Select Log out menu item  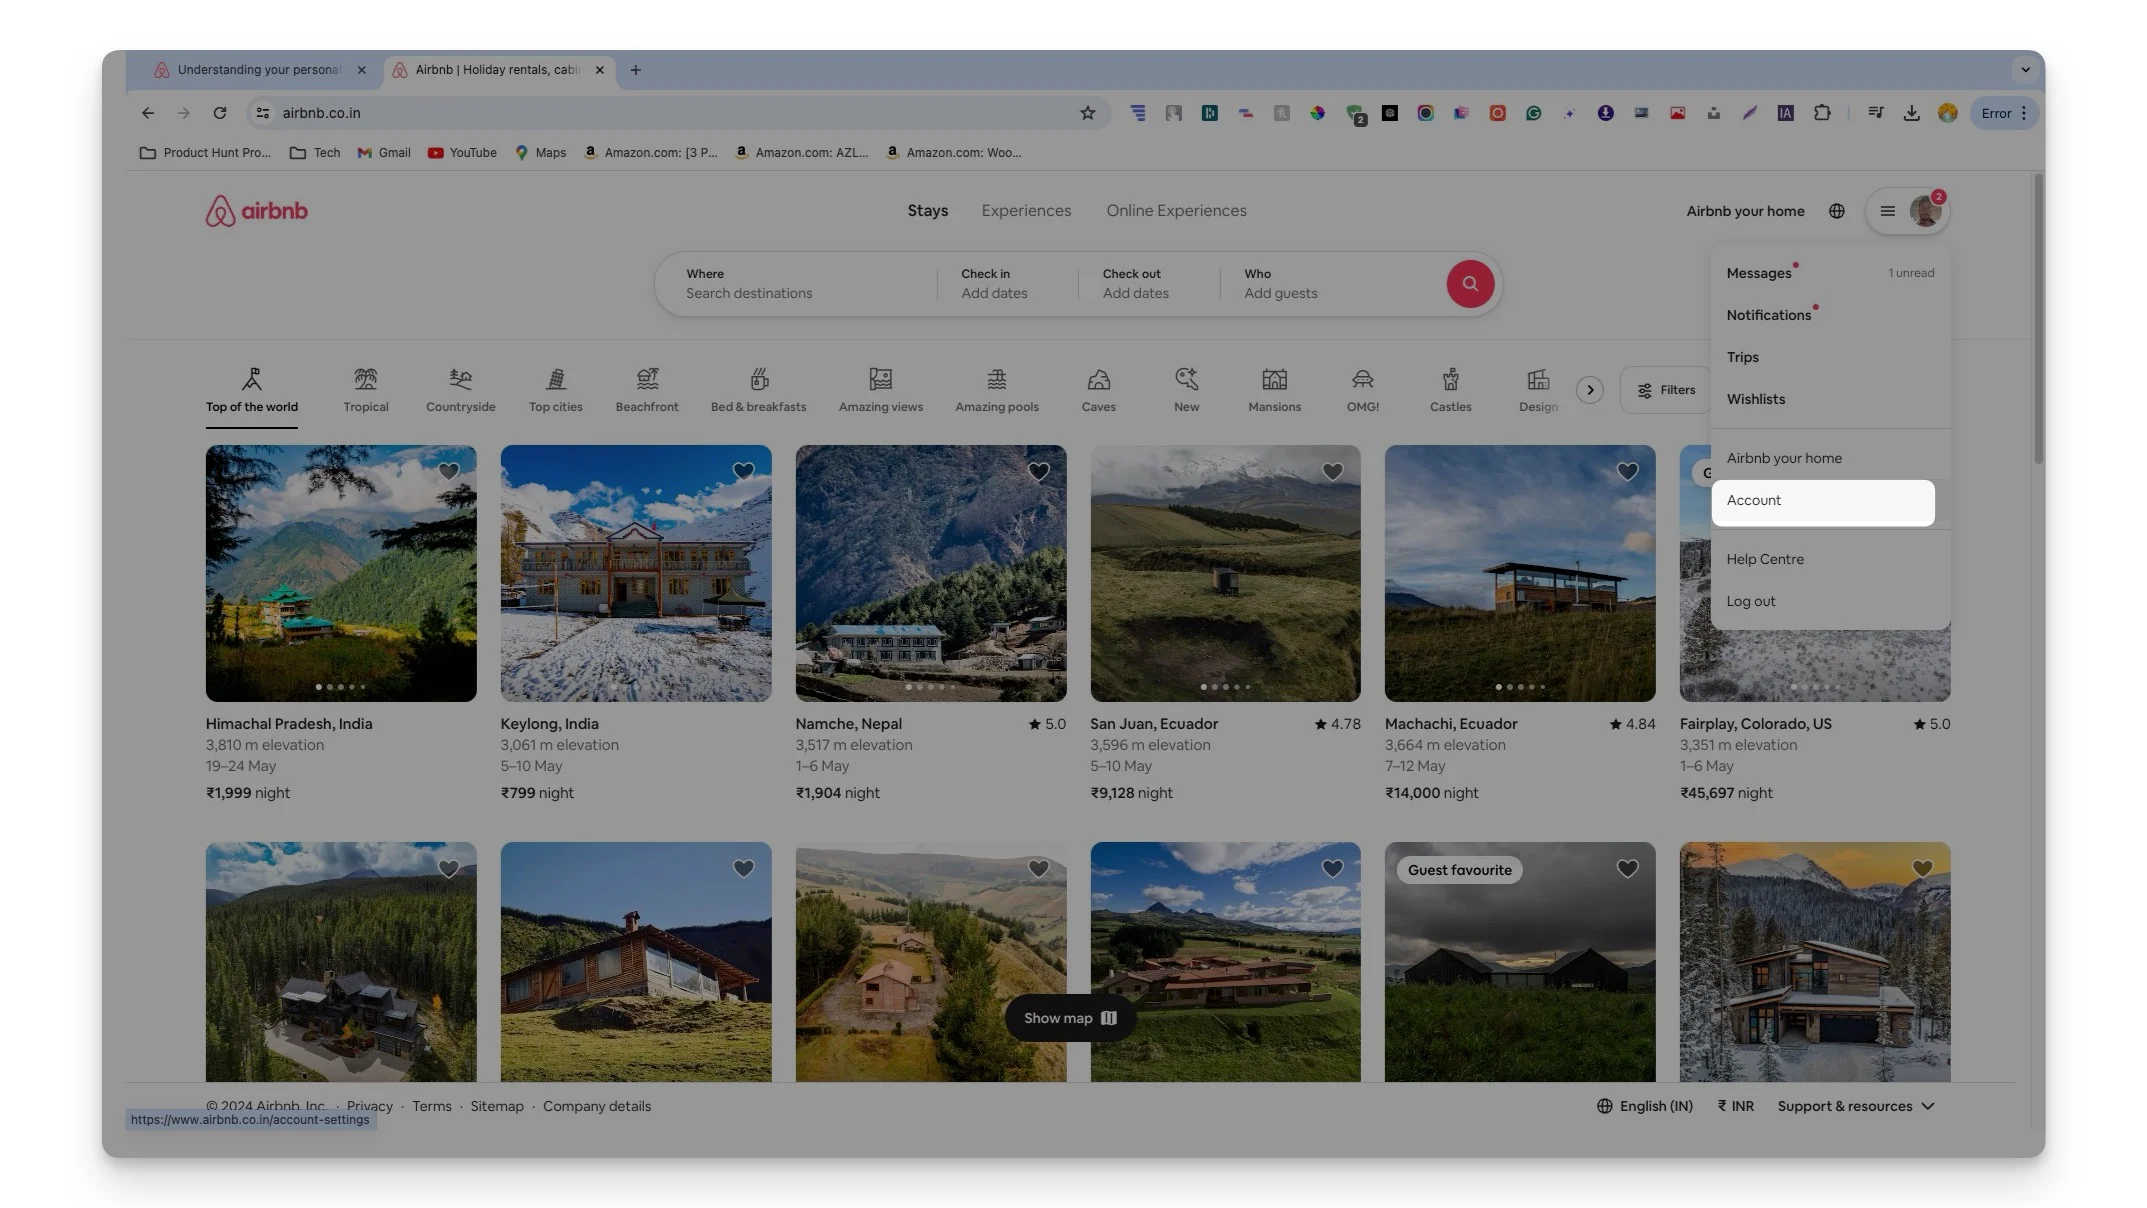click(1829, 601)
